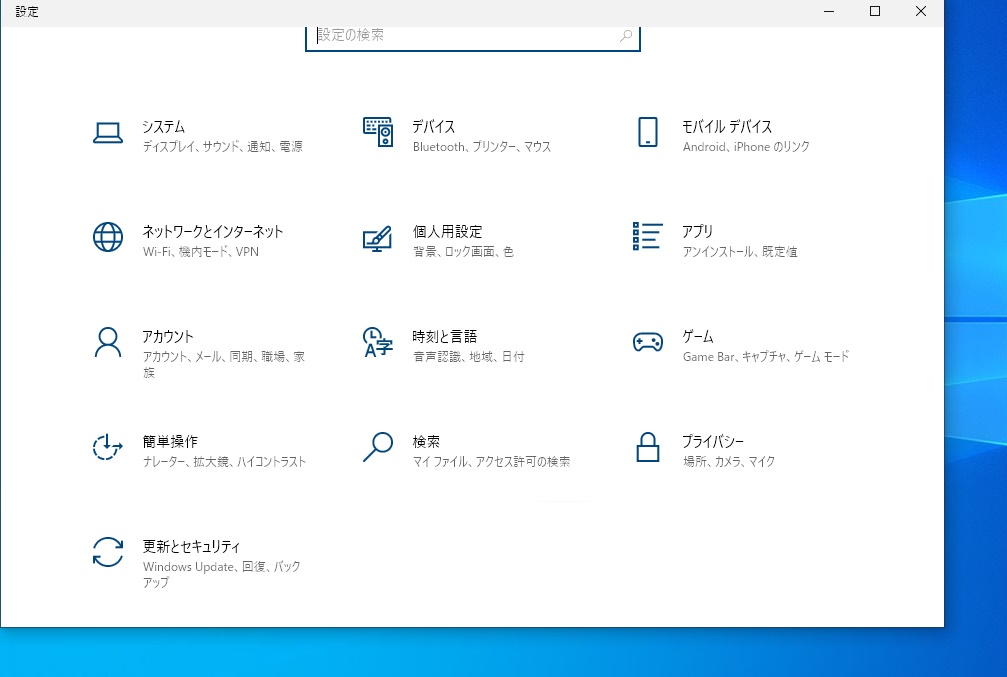Click the search magnifier in the search box

click(x=626, y=35)
